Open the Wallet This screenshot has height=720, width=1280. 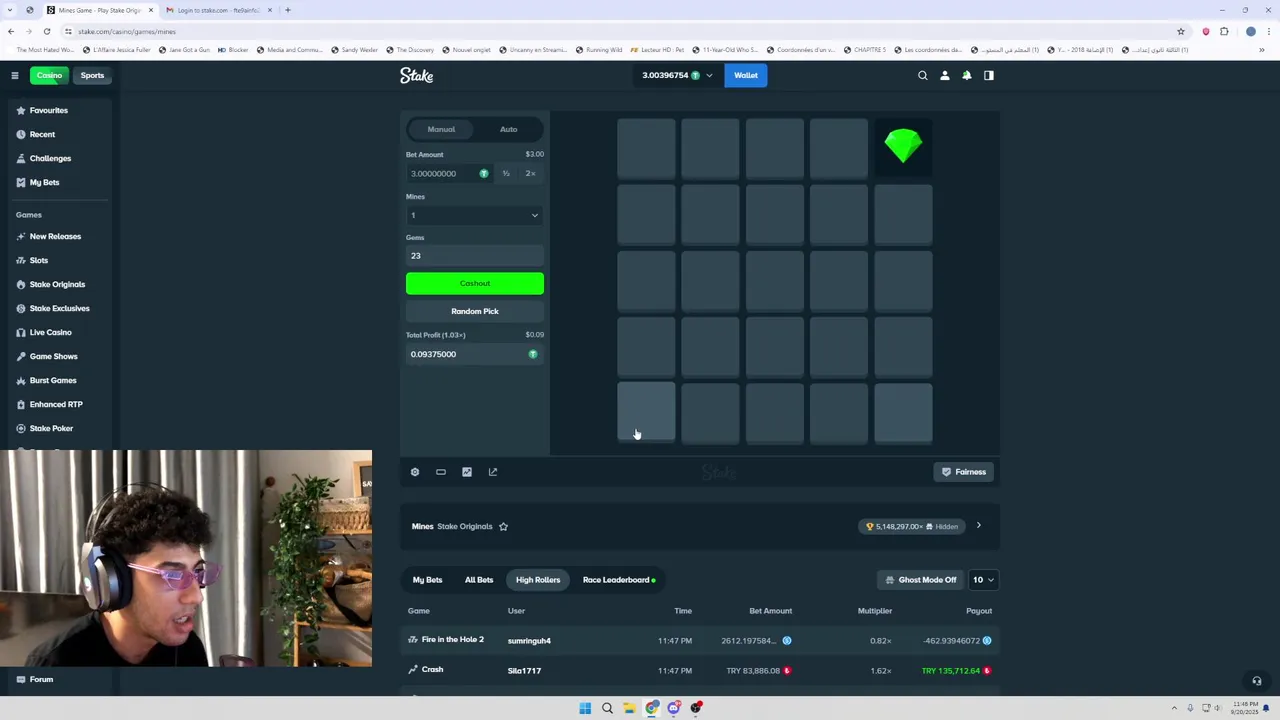tap(746, 75)
